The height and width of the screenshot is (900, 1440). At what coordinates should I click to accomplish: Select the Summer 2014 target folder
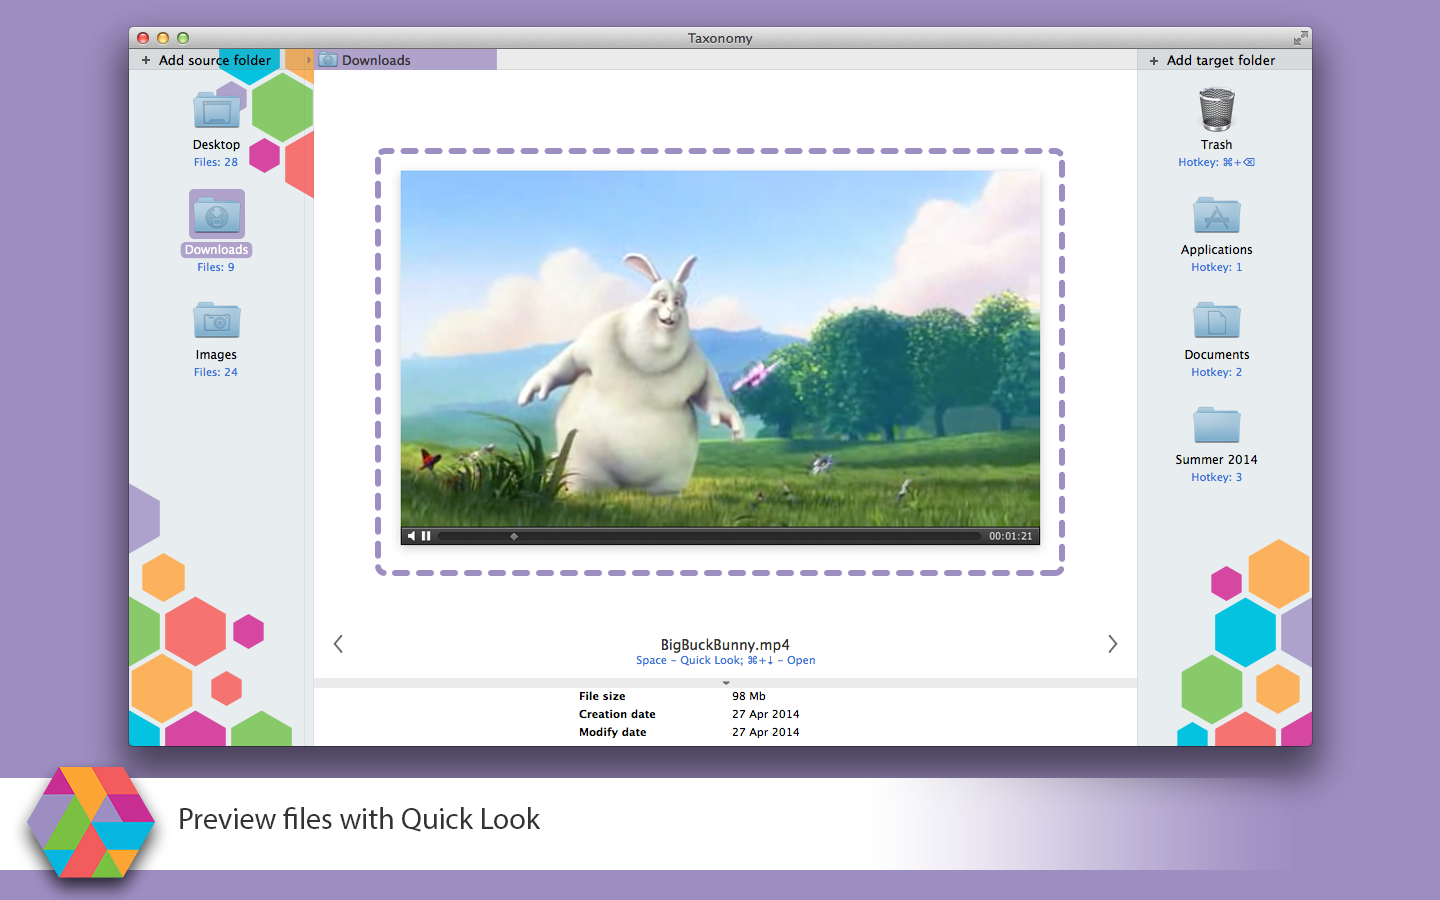[x=1216, y=426]
